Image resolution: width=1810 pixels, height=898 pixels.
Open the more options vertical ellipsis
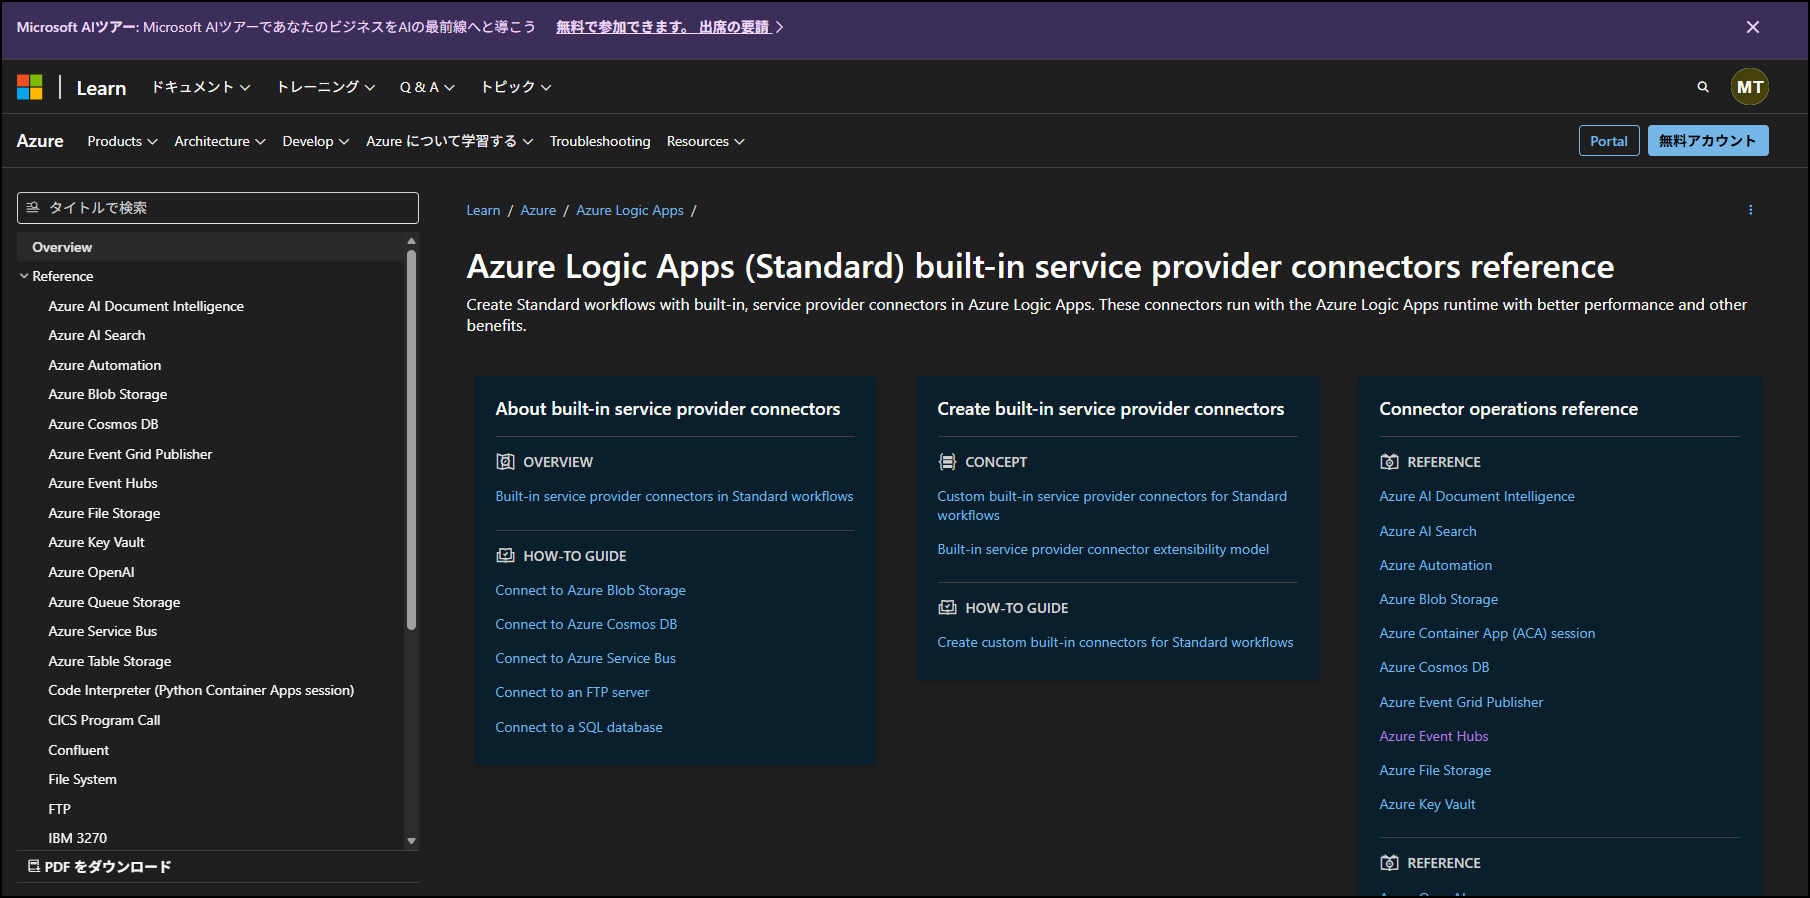1750,210
